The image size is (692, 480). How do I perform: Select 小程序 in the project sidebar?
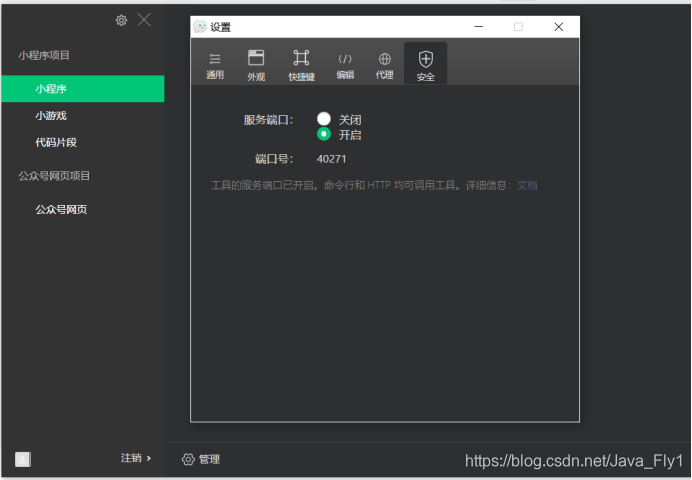pos(83,89)
